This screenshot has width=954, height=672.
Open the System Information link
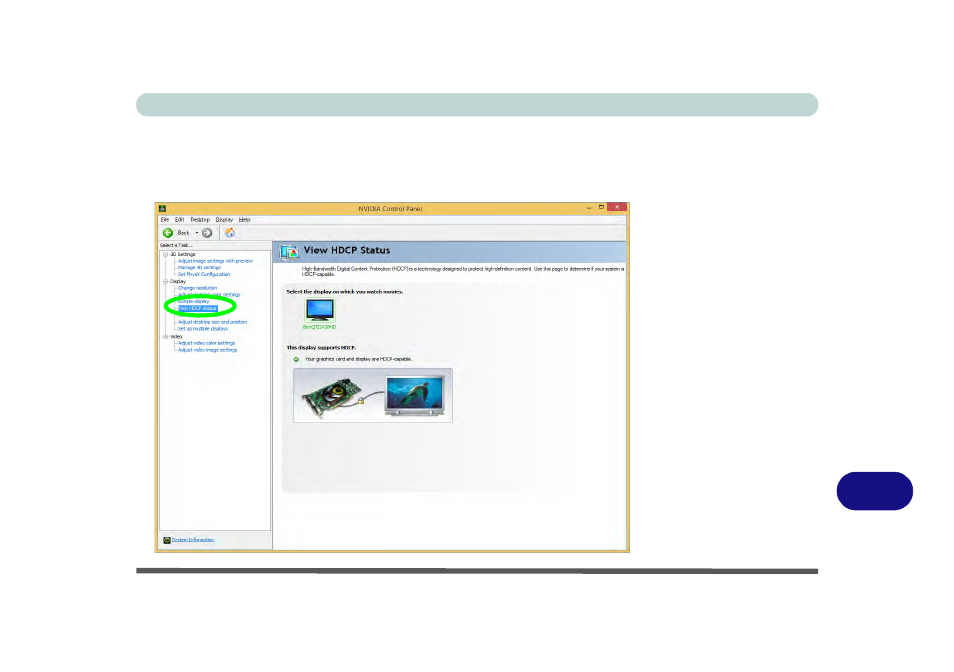click(193, 540)
